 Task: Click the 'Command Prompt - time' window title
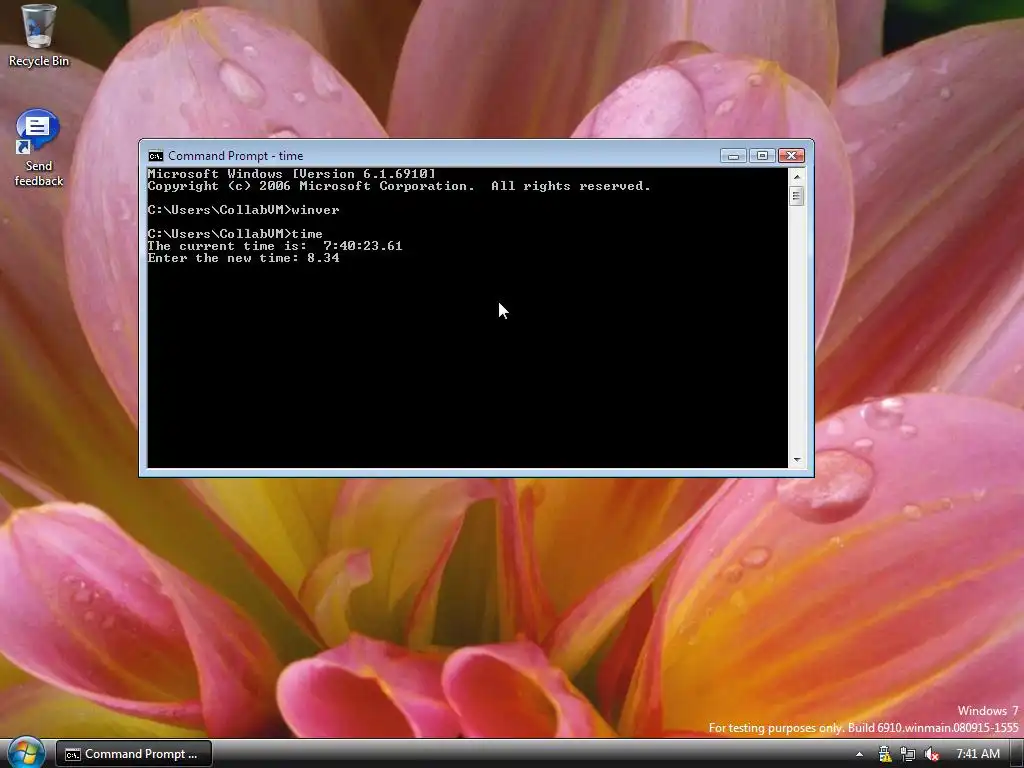tap(236, 155)
